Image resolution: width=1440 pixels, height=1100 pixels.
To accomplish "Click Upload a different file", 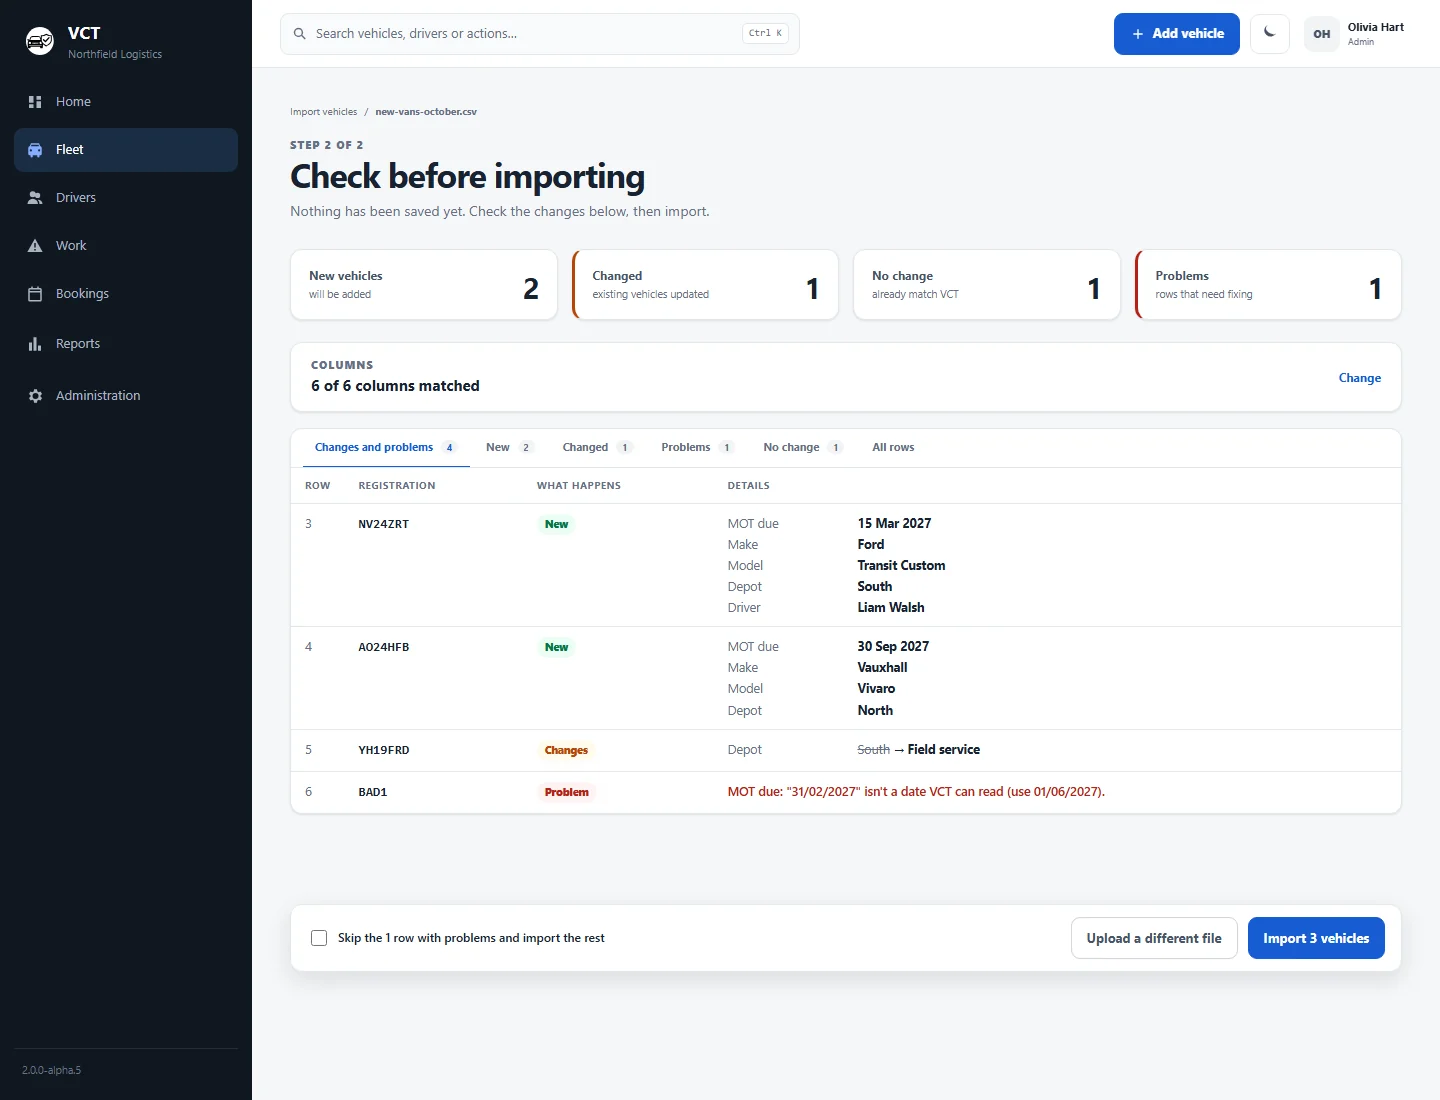I will [x=1154, y=938].
